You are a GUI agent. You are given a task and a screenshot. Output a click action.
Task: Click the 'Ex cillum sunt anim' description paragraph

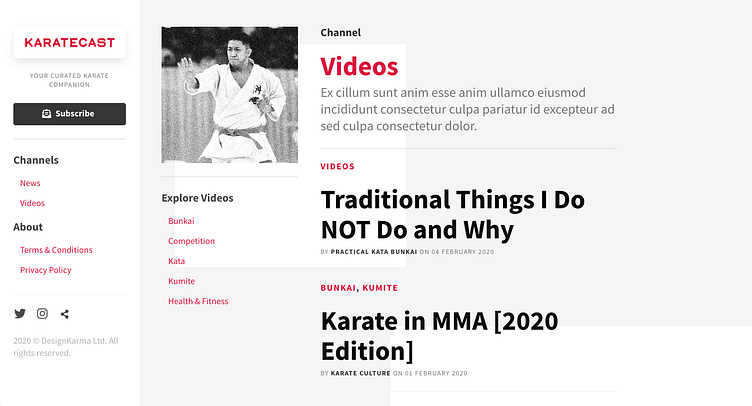coord(468,109)
